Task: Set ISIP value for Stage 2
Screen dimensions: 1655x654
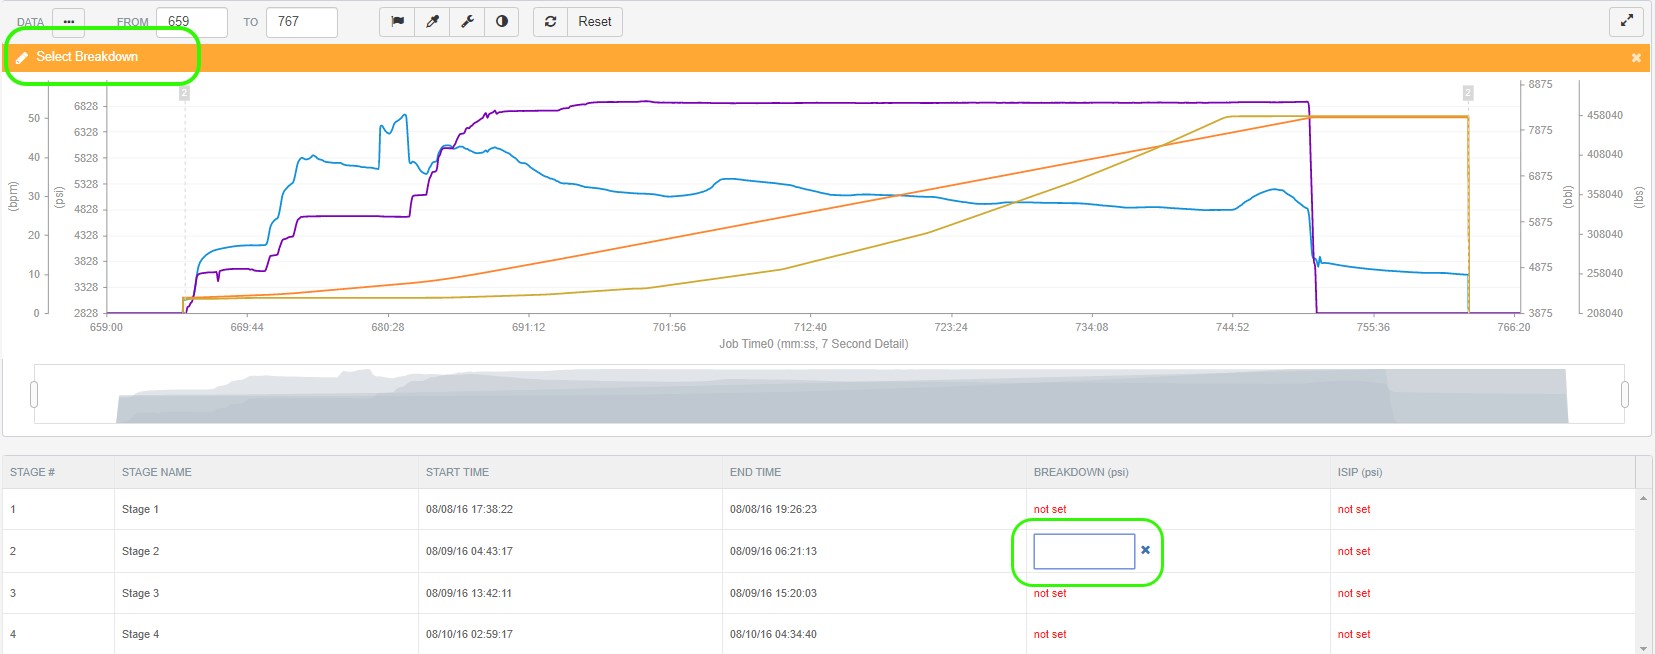Action: point(1354,552)
